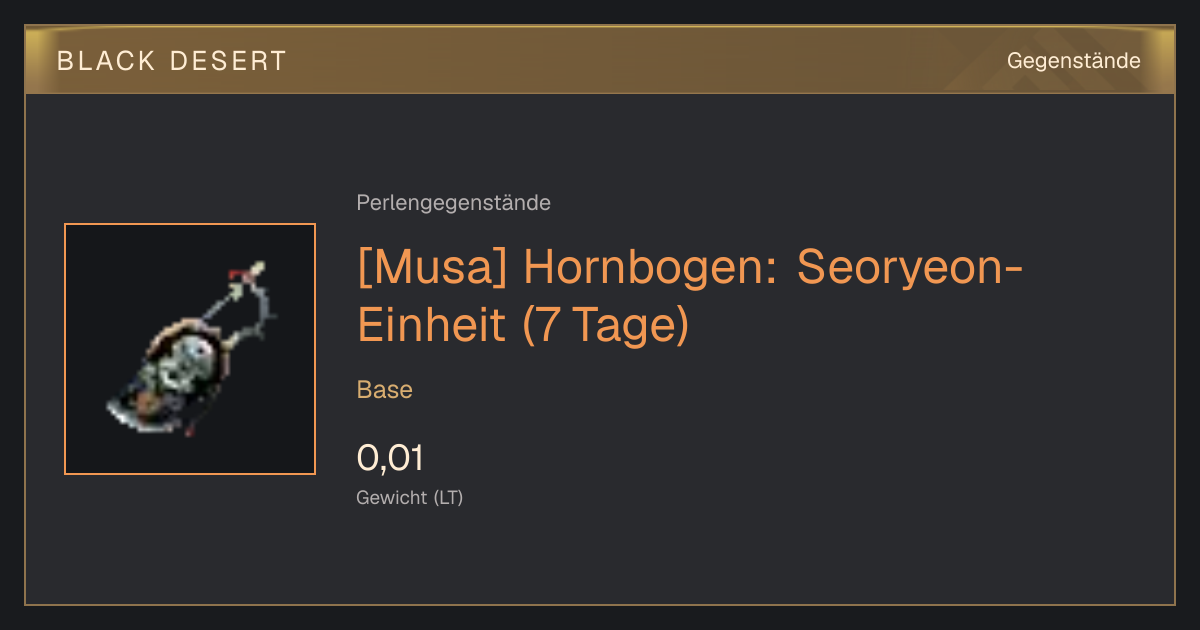Click the Hornbogen item icon thumbnail
The width and height of the screenshot is (1200, 630).
(x=190, y=349)
